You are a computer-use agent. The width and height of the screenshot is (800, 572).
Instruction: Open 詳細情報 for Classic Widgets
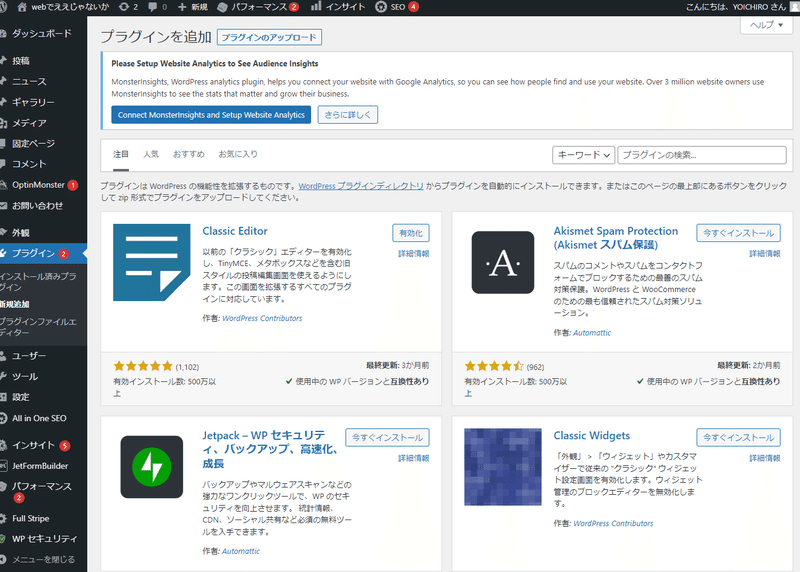764,458
